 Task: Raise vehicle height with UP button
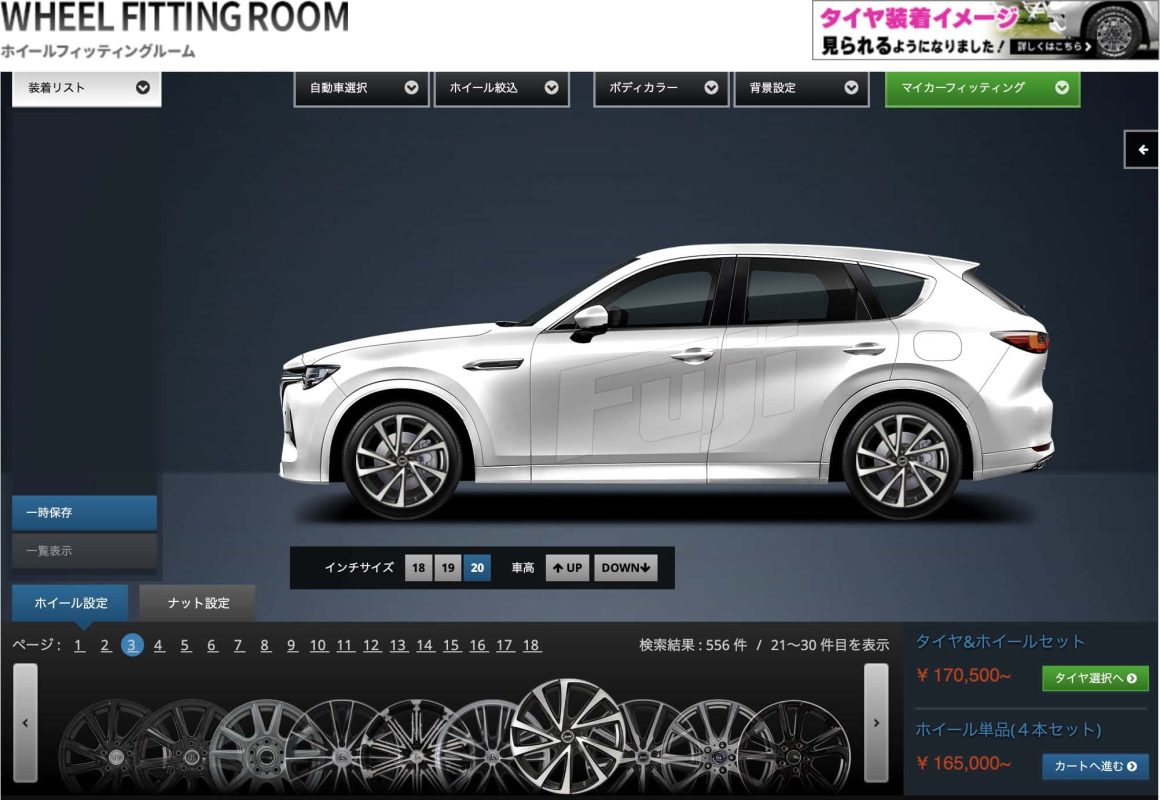(567, 568)
